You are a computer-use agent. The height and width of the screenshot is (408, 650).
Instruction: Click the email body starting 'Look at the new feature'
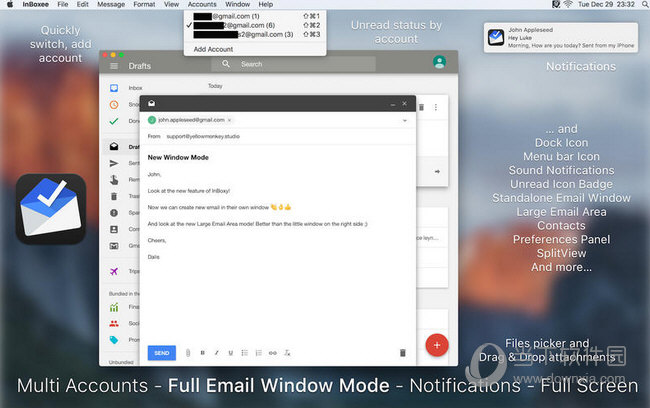point(189,191)
